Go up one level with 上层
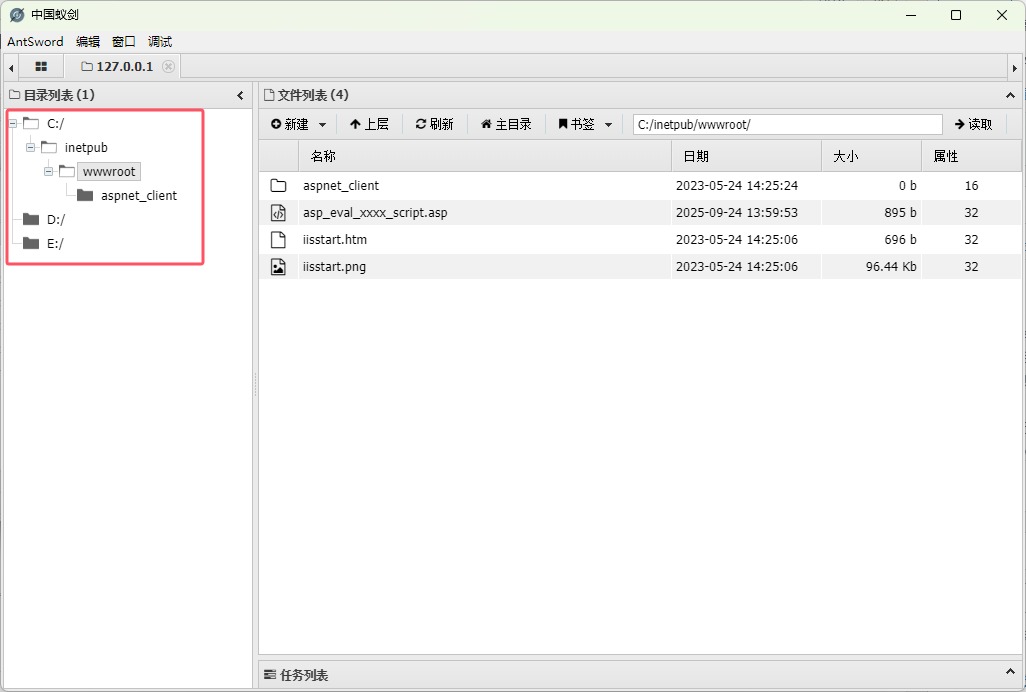Image resolution: width=1026 pixels, height=692 pixels. pos(369,124)
